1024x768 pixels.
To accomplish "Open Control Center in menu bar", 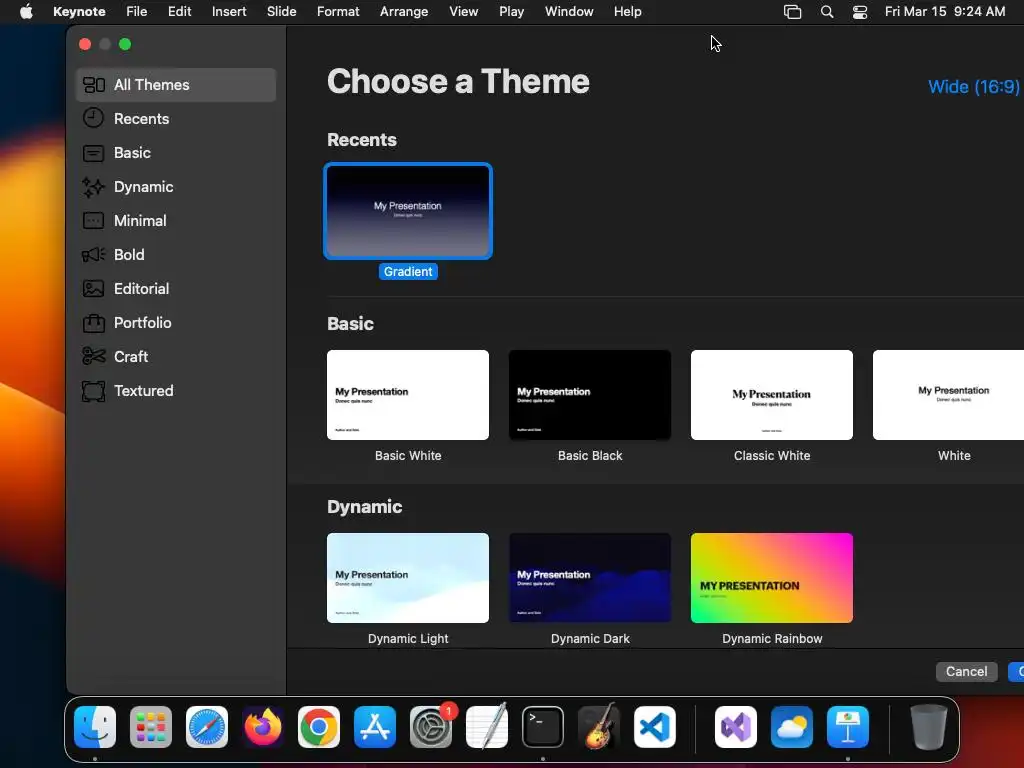I will point(860,12).
